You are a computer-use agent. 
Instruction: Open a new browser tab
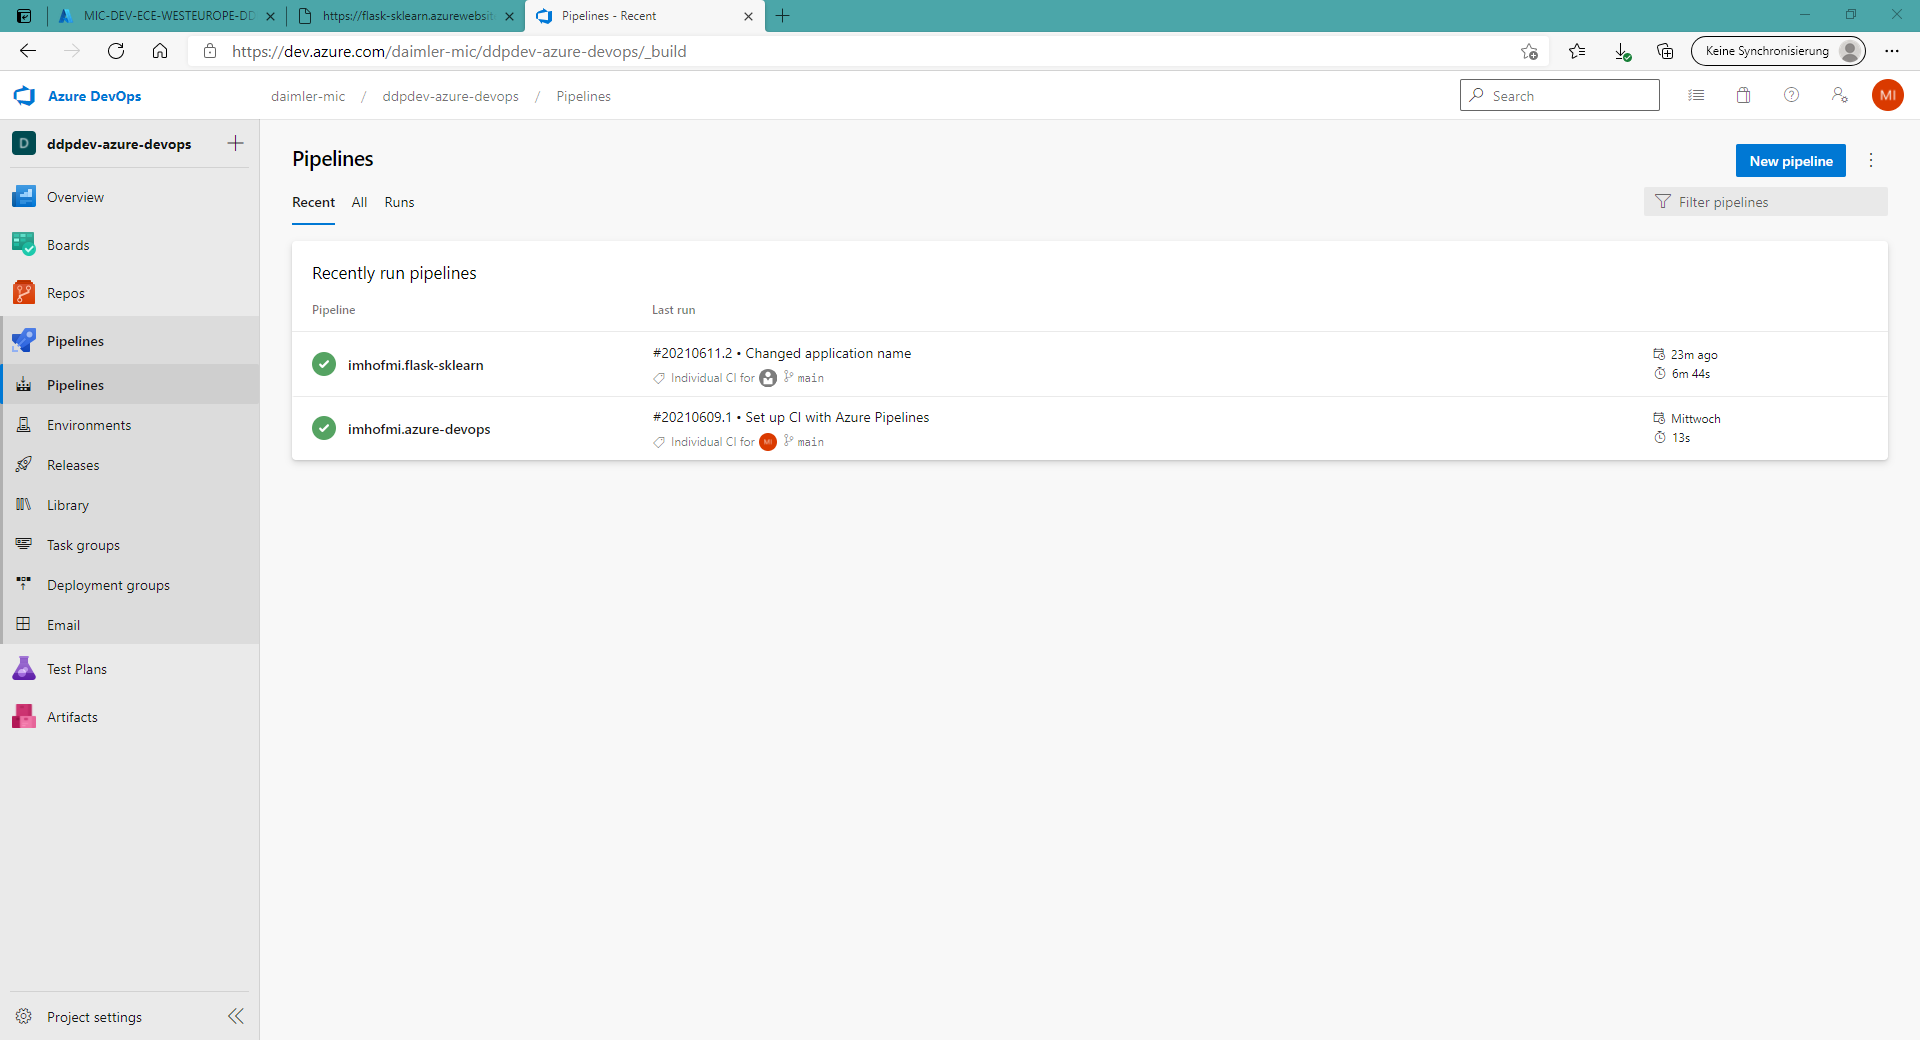coord(783,16)
